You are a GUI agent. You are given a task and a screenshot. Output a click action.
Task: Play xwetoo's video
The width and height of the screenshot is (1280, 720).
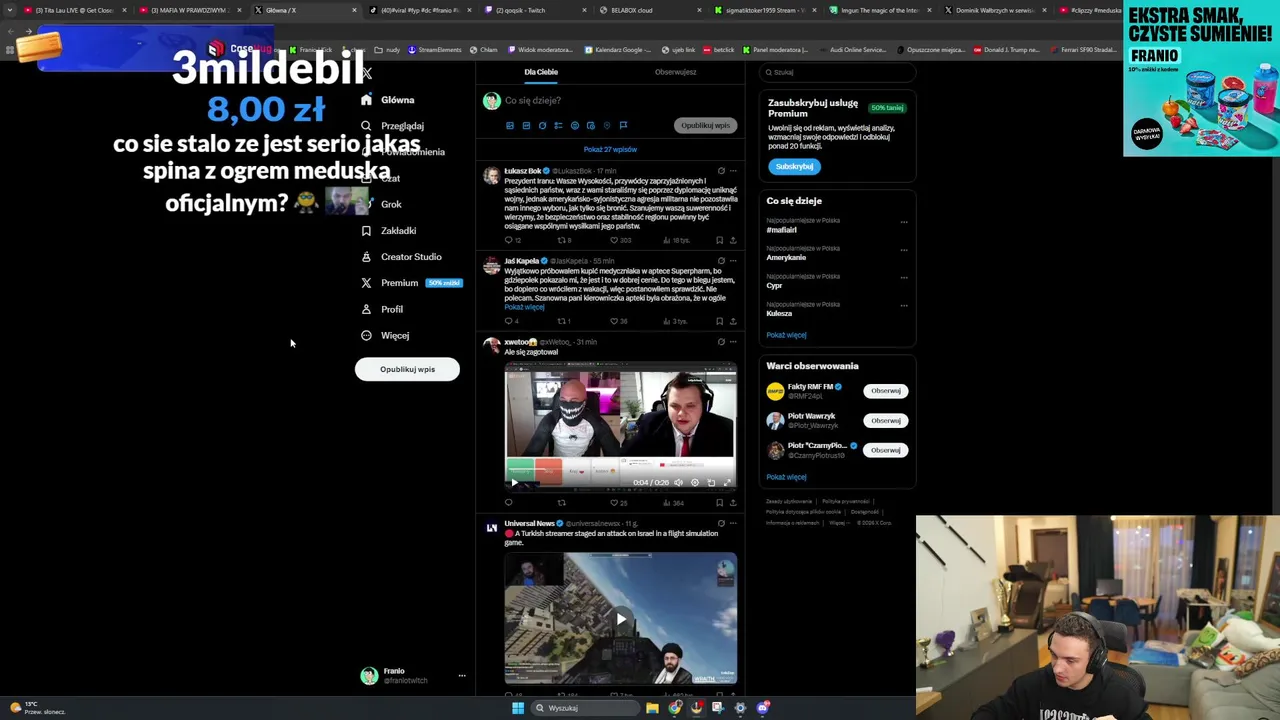514,482
